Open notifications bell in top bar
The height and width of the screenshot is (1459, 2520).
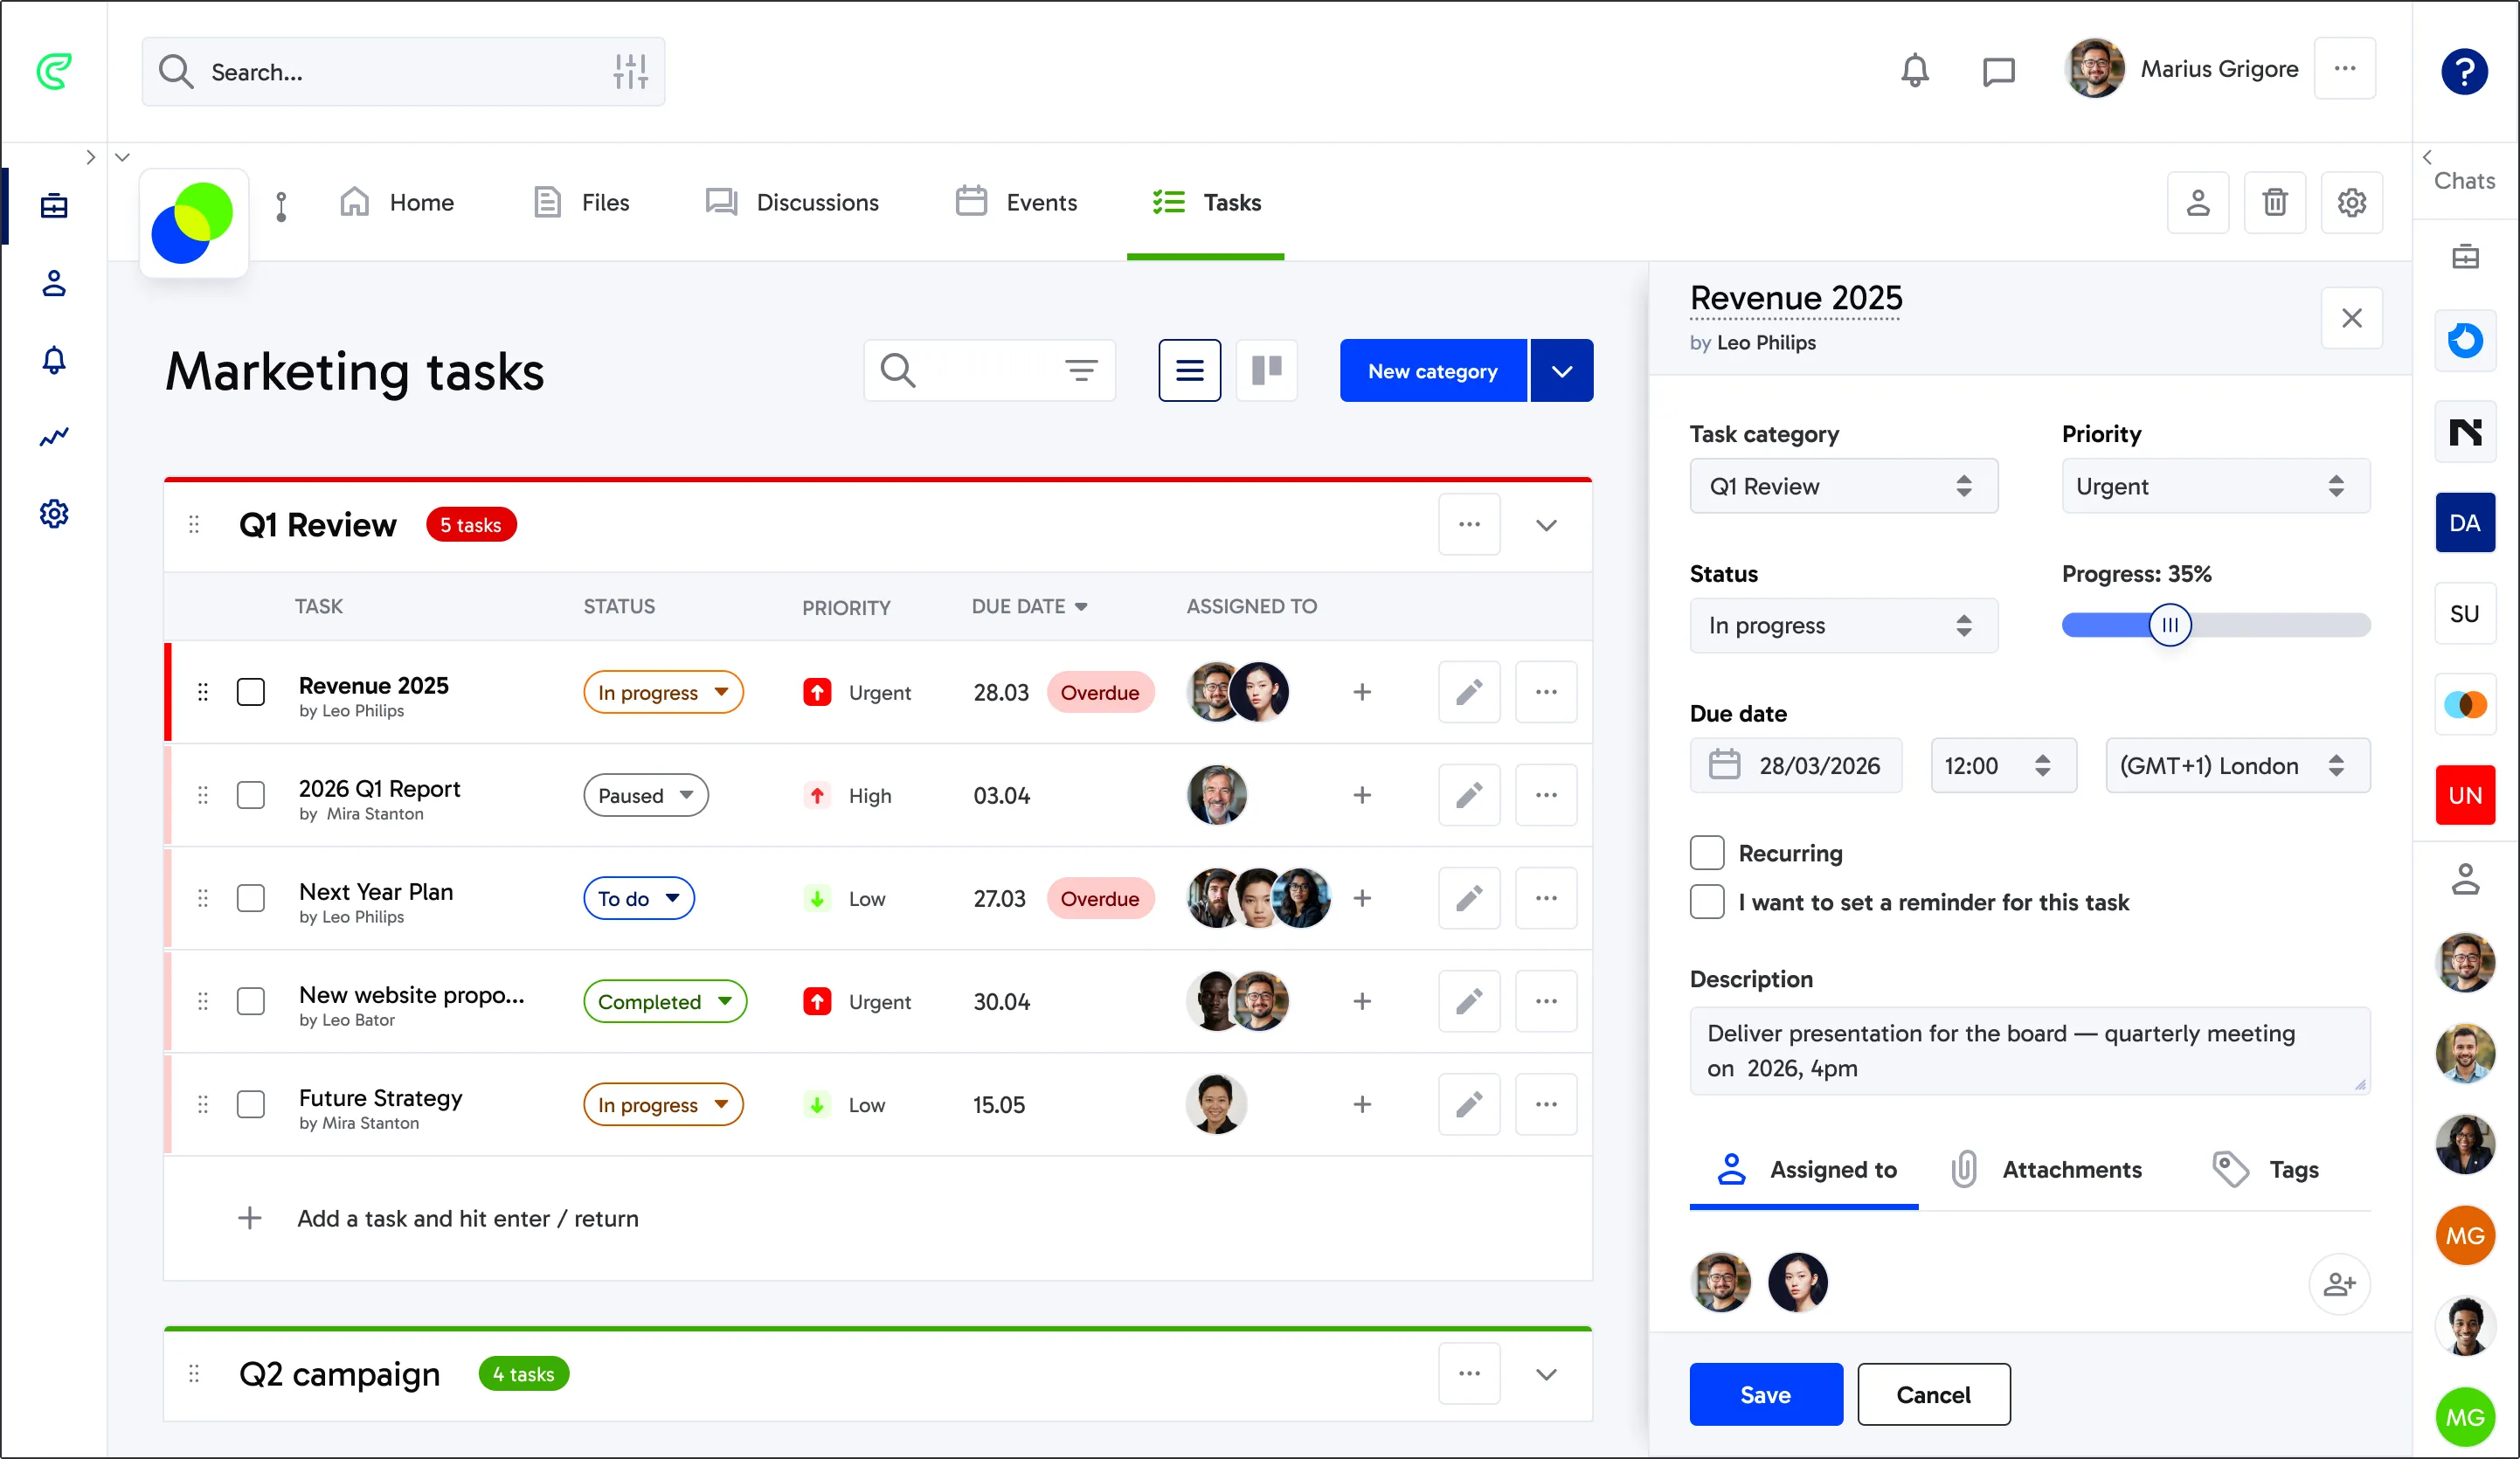click(x=1914, y=70)
